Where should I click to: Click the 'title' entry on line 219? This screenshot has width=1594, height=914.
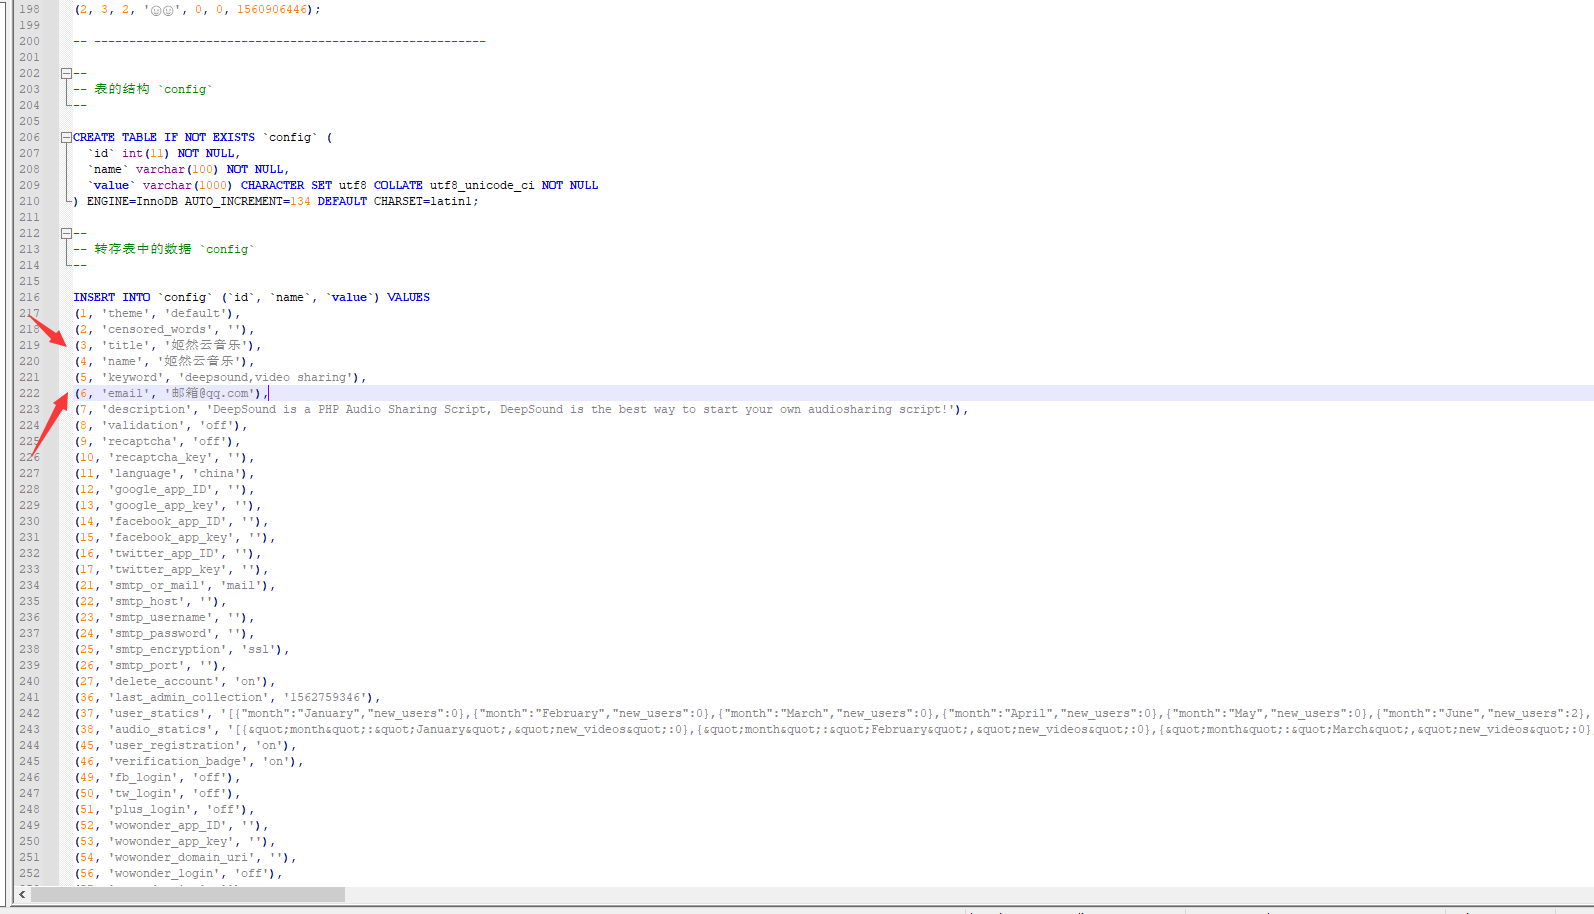(x=126, y=345)
